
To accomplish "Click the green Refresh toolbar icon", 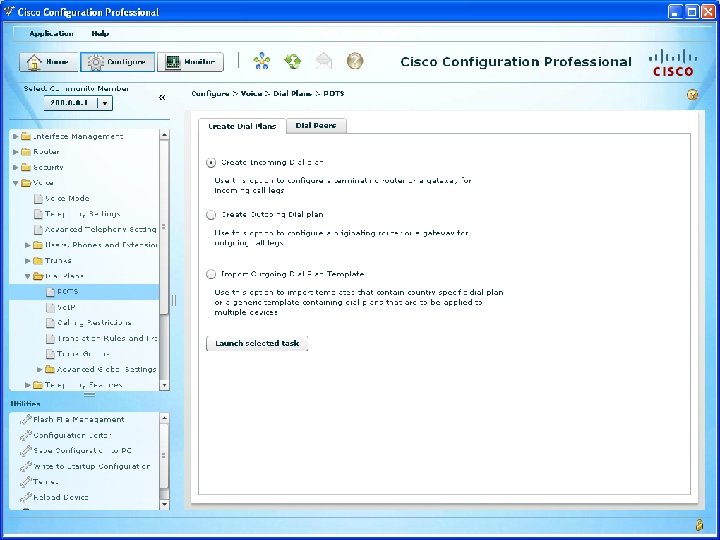I will tap(292, 61).
